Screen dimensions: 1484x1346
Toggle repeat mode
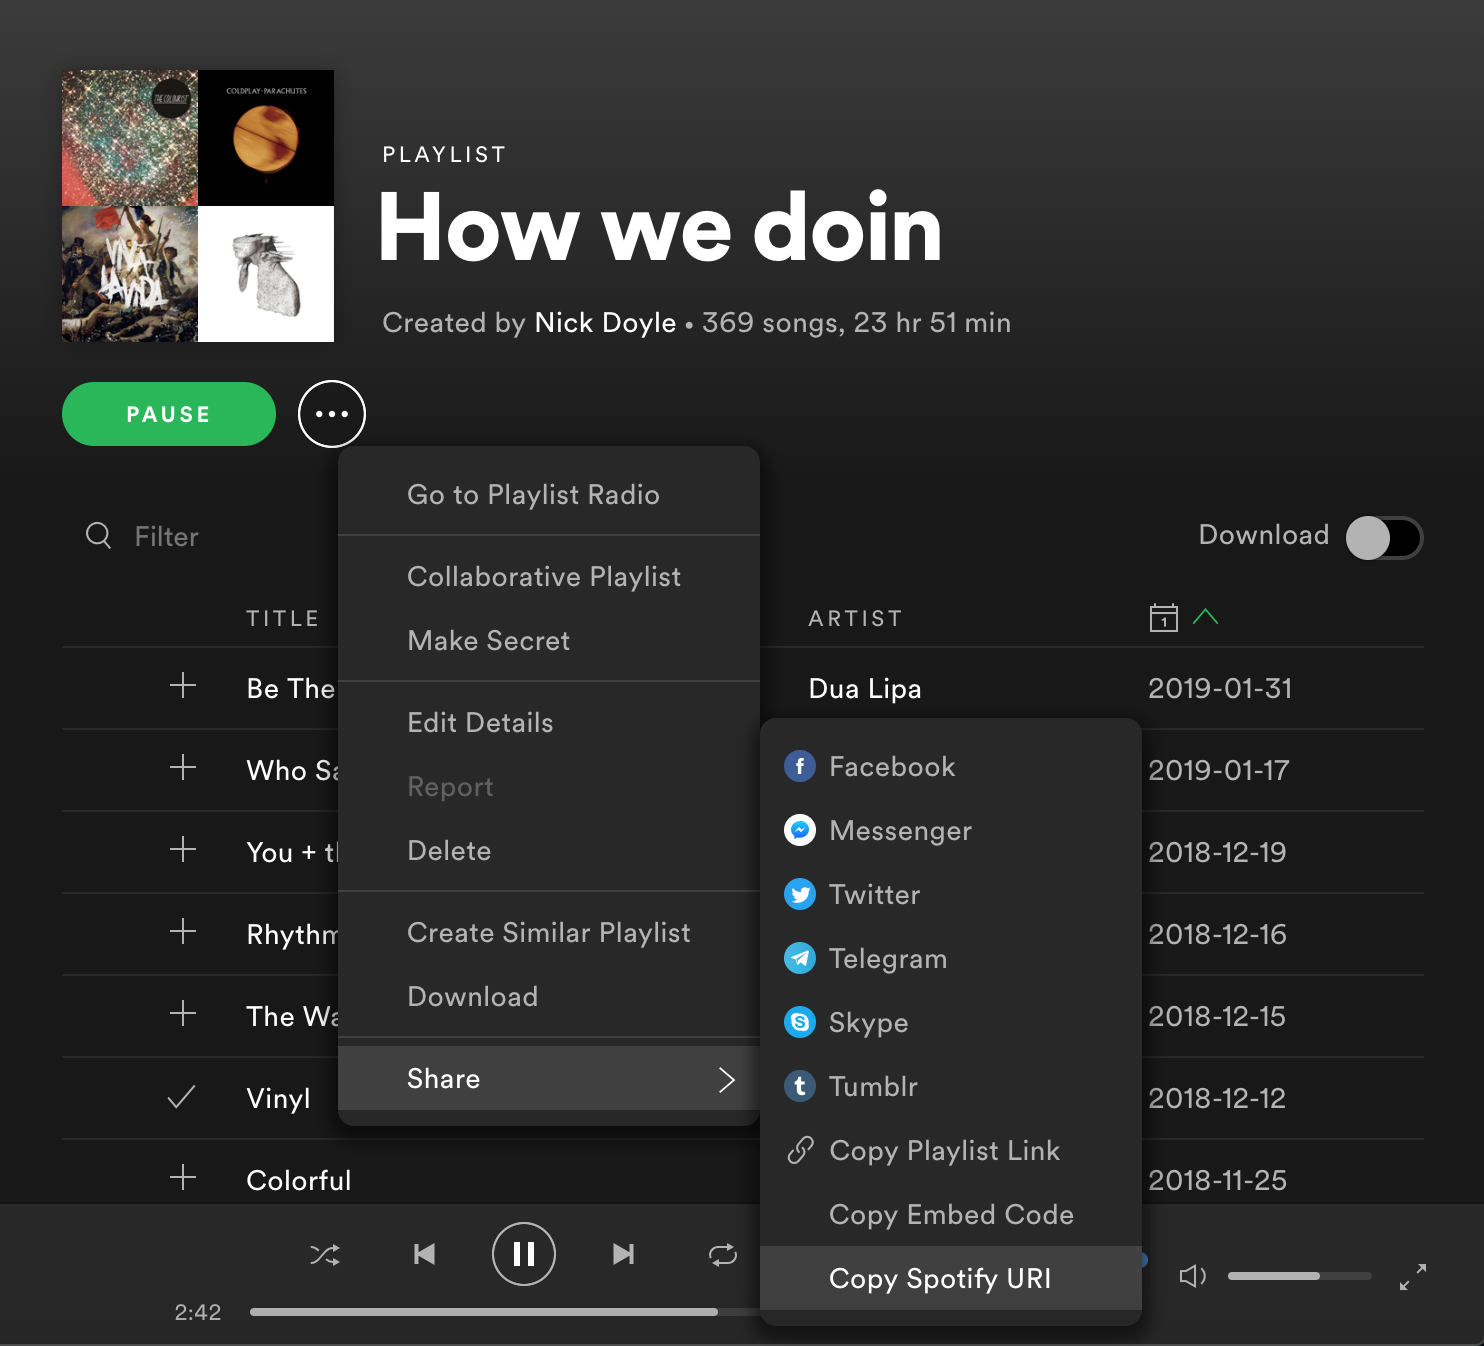[x=722, y=1254]
